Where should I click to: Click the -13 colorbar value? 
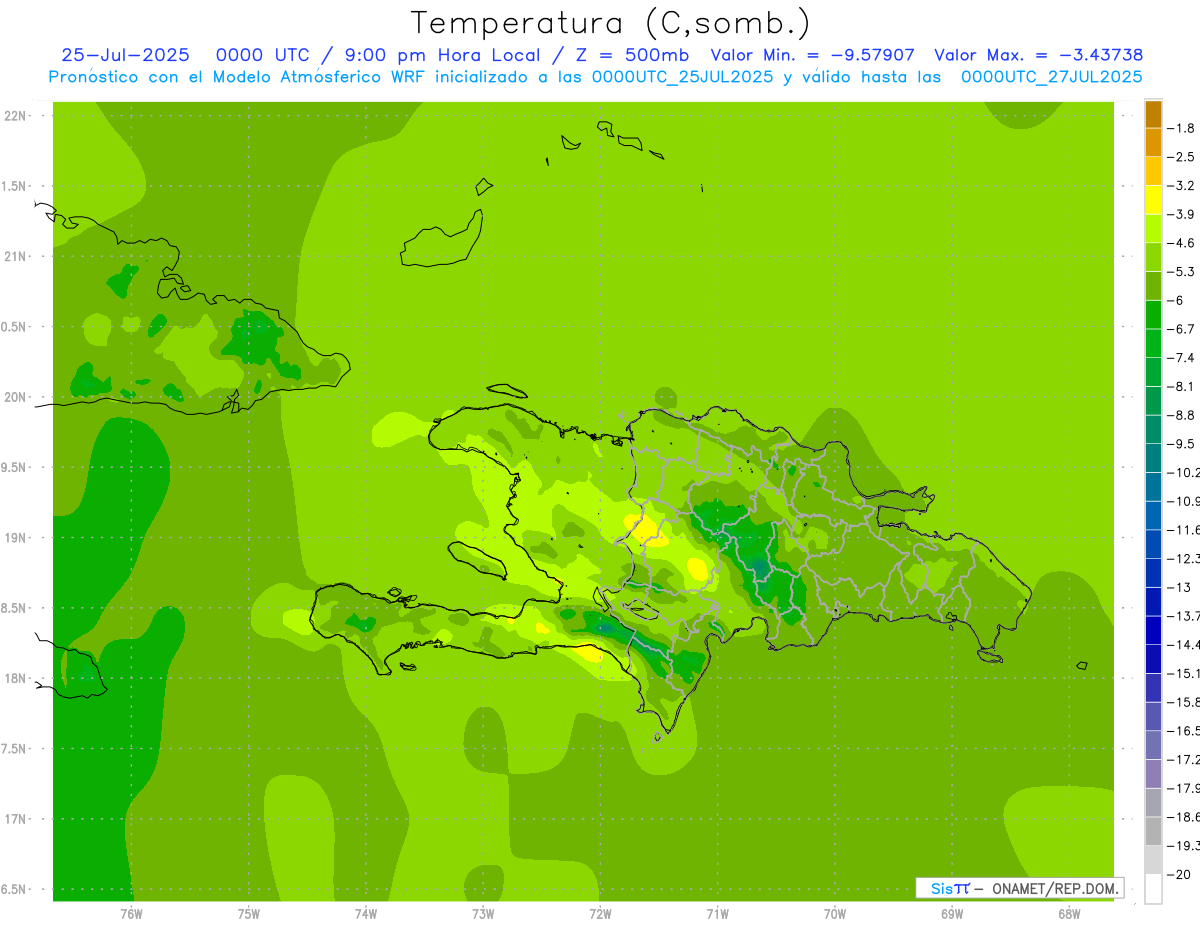[x=1180, y=587]
